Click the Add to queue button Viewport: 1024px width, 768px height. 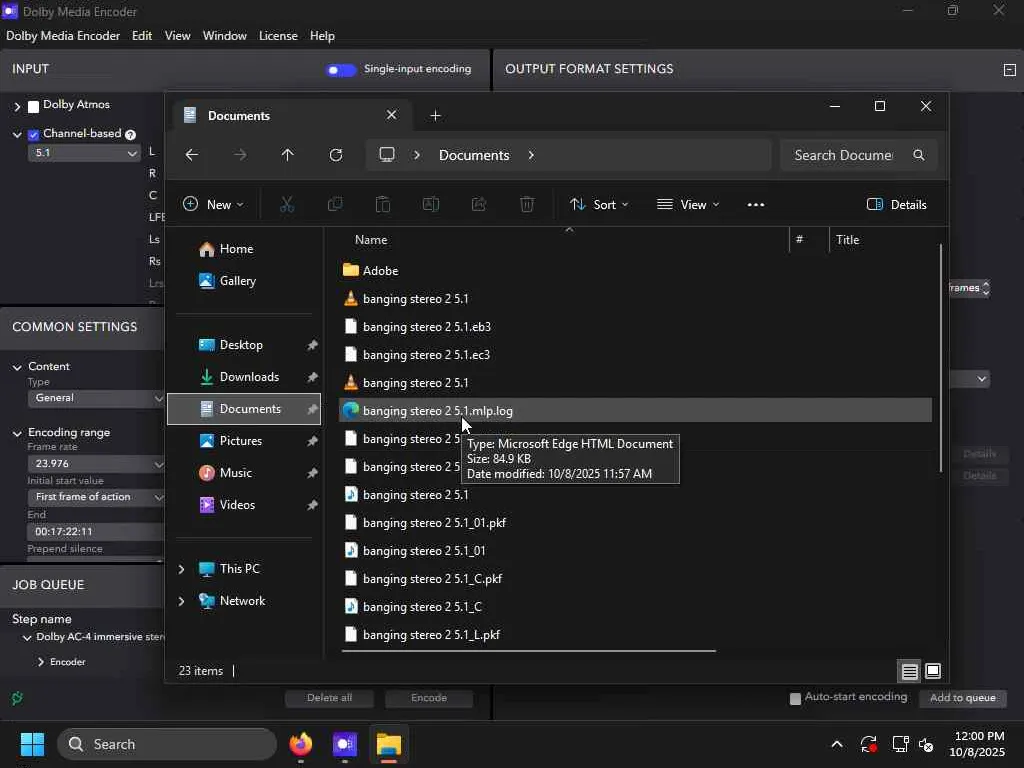tap(963, 698)
